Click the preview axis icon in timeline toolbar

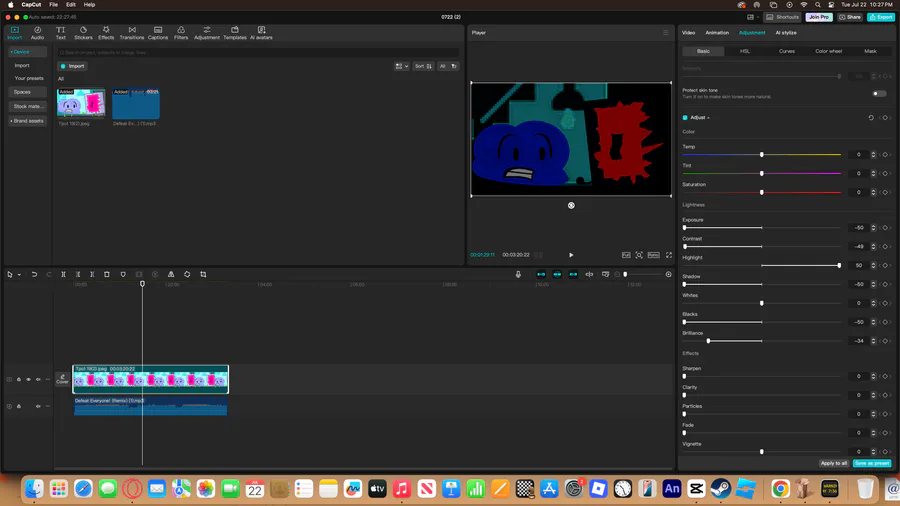(589, 274)
